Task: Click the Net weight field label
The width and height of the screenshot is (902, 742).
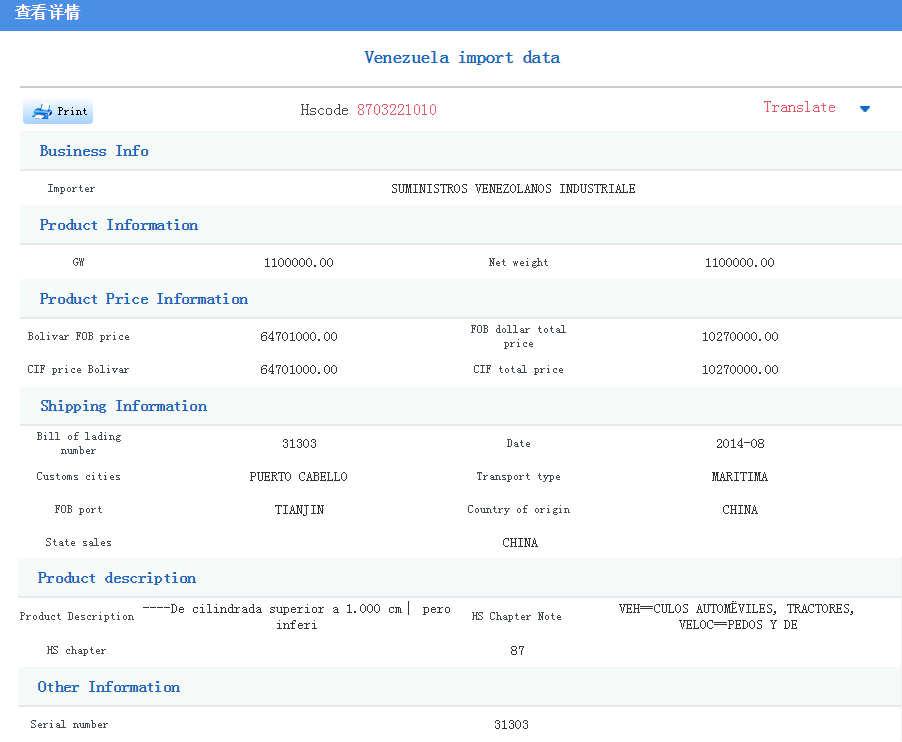Action: [518, 263]
